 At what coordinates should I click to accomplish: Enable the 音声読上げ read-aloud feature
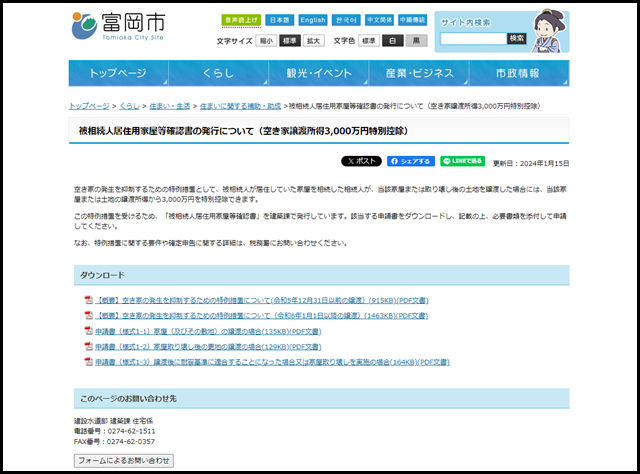[241, 20]
